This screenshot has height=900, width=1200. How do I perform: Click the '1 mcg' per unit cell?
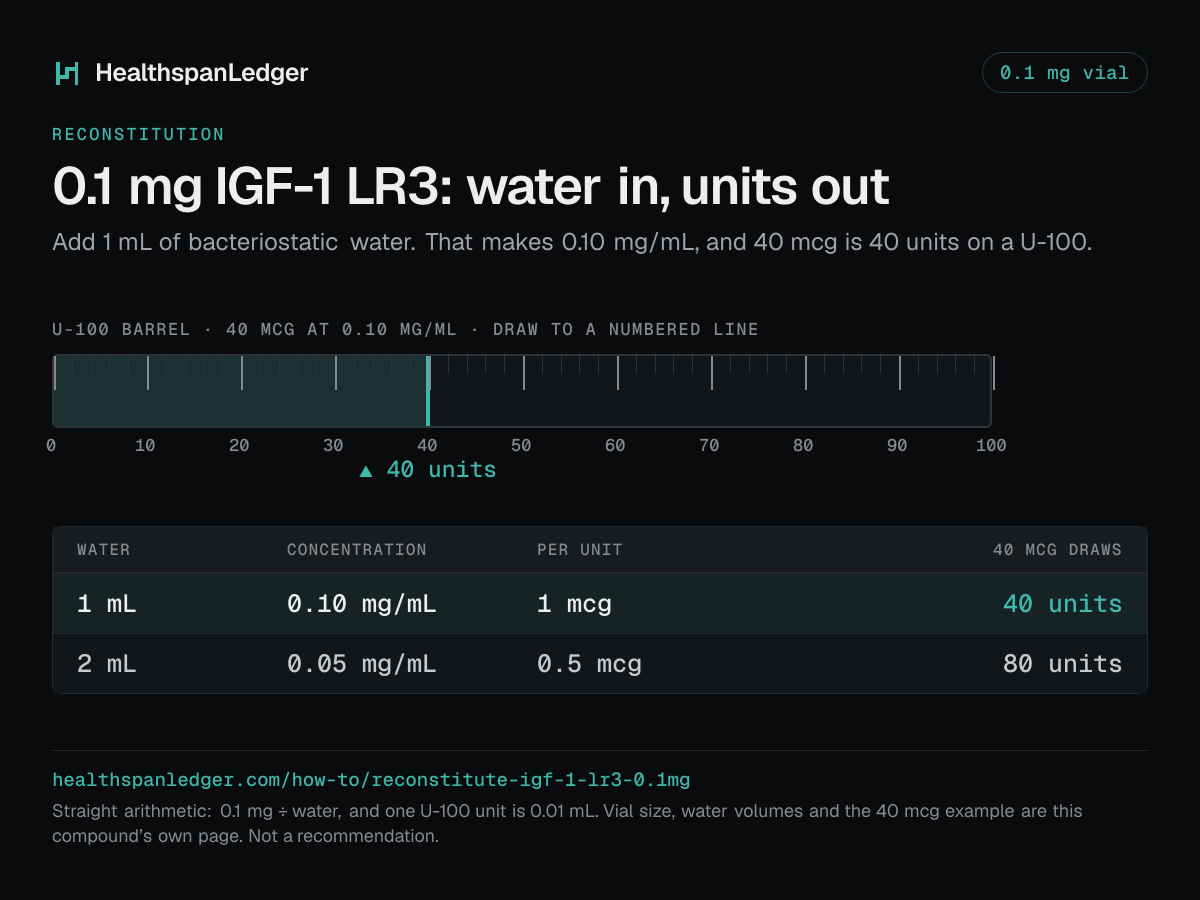[574, 604]
